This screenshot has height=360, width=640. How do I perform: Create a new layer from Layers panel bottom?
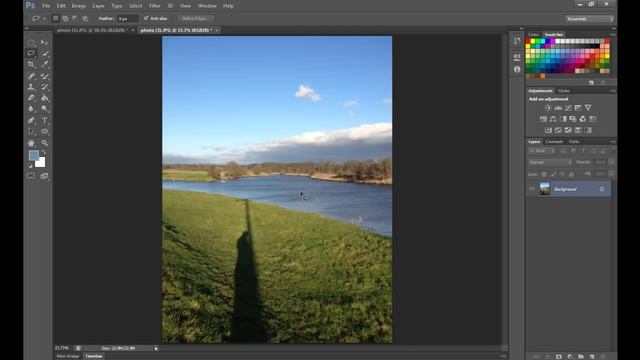coord(592,356)
